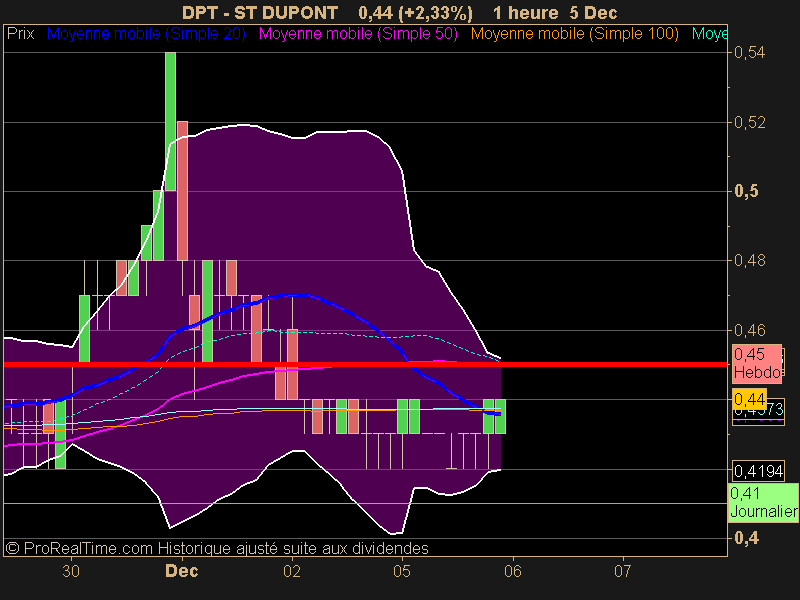This screenshot has height=600, width=800.
Task: Click the '07' date axis label
Action: (622, 571)
